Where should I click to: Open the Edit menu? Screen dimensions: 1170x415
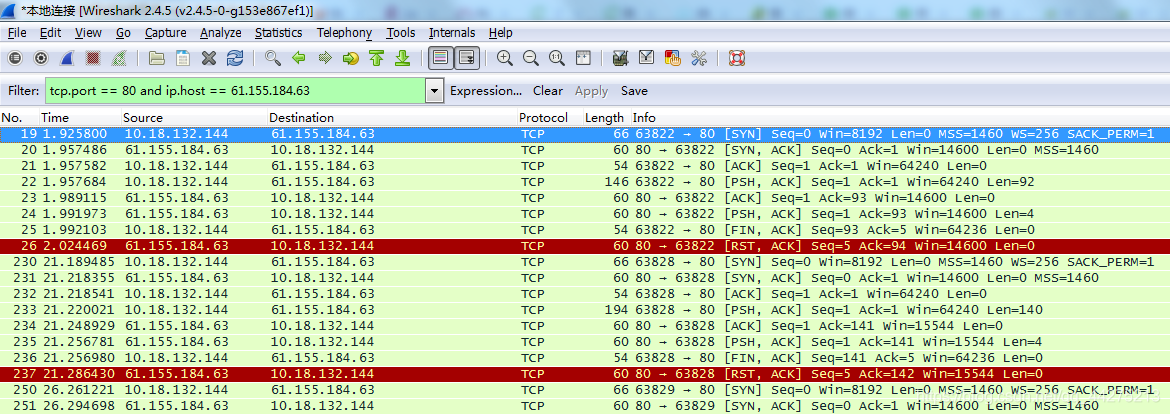[51, 33]
